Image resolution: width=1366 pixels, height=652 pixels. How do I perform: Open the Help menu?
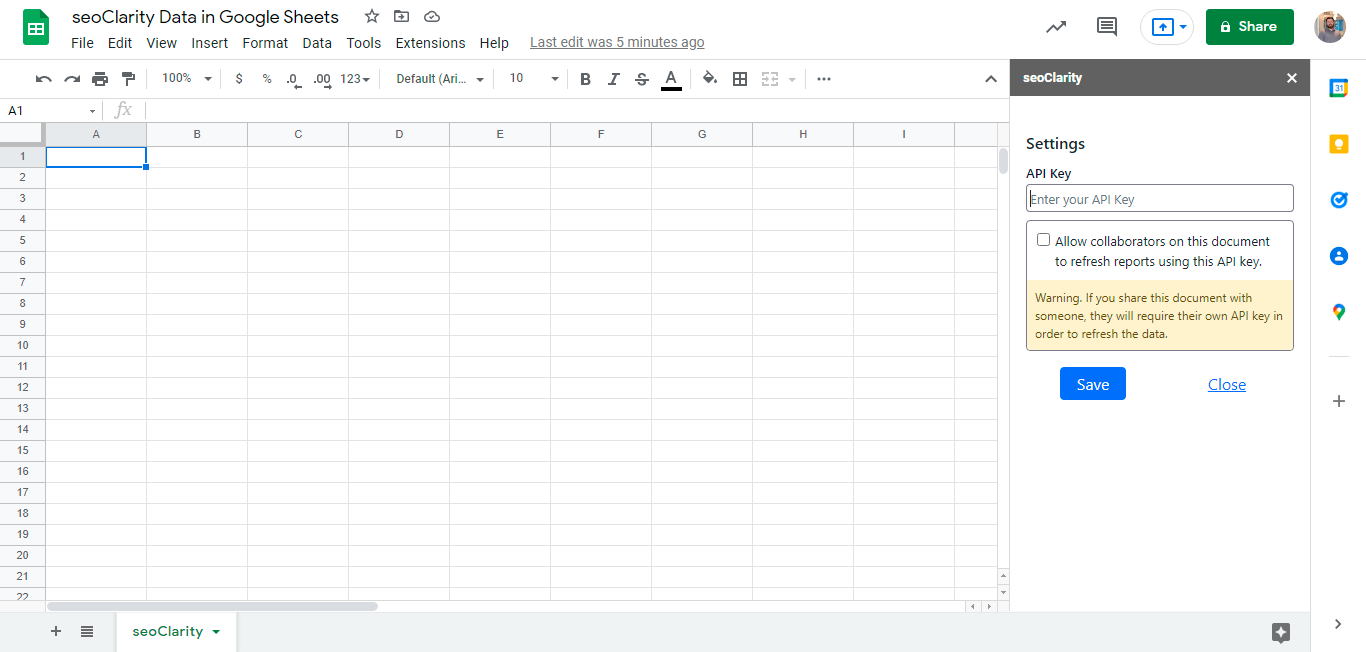494,43
